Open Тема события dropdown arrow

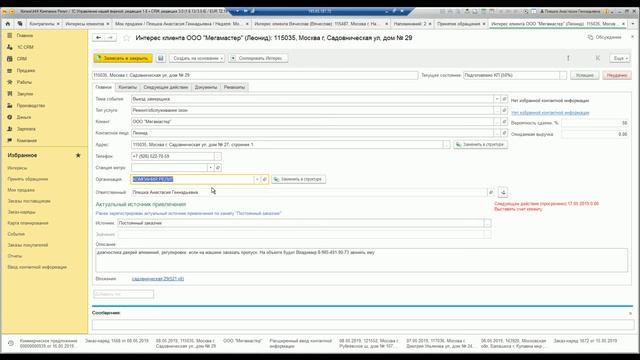(x=497, y=99)
